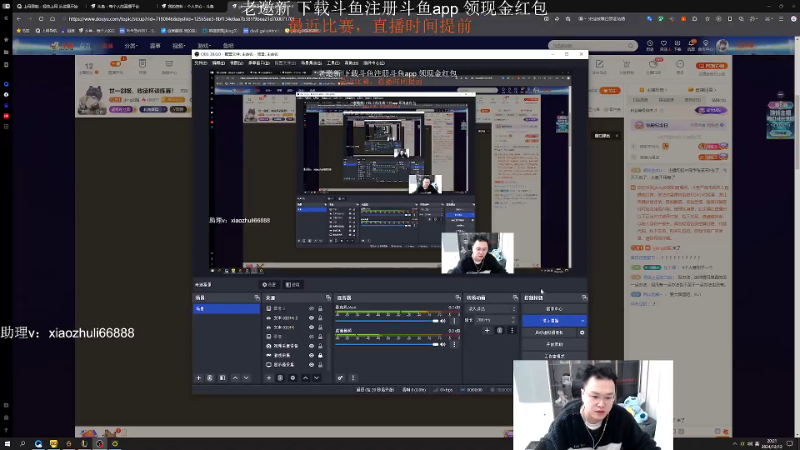
Task: Open OBS View menu (视图)
Action: coord(236,63)
